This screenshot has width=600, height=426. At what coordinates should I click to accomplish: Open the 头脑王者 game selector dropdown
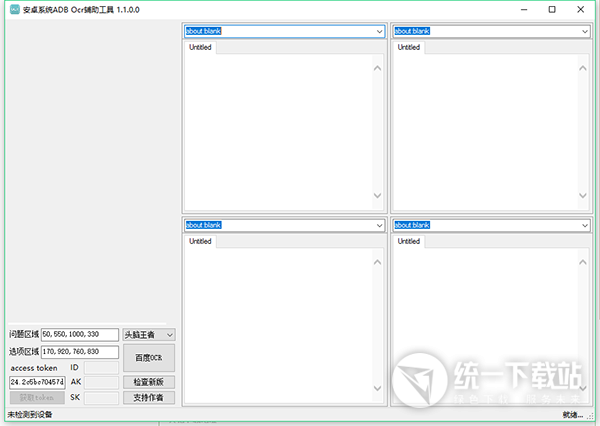[x=169, y=334]
